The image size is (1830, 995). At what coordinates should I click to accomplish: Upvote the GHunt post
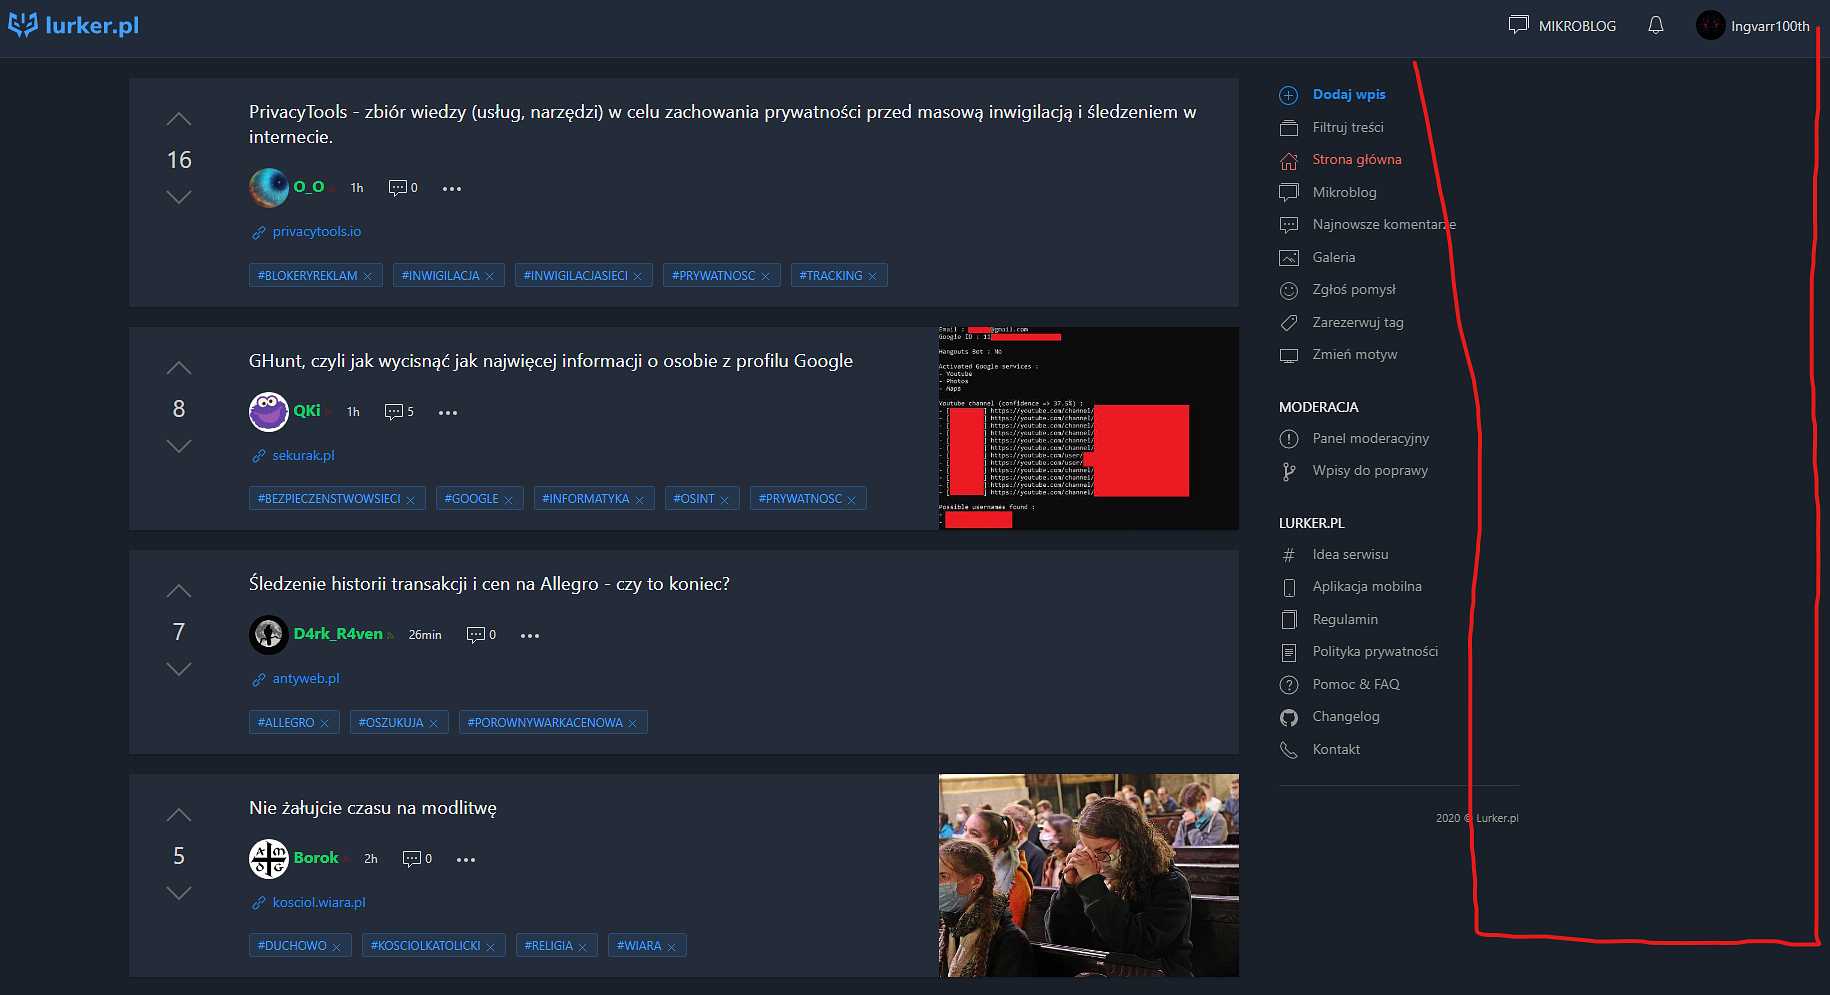coord(179,368)
